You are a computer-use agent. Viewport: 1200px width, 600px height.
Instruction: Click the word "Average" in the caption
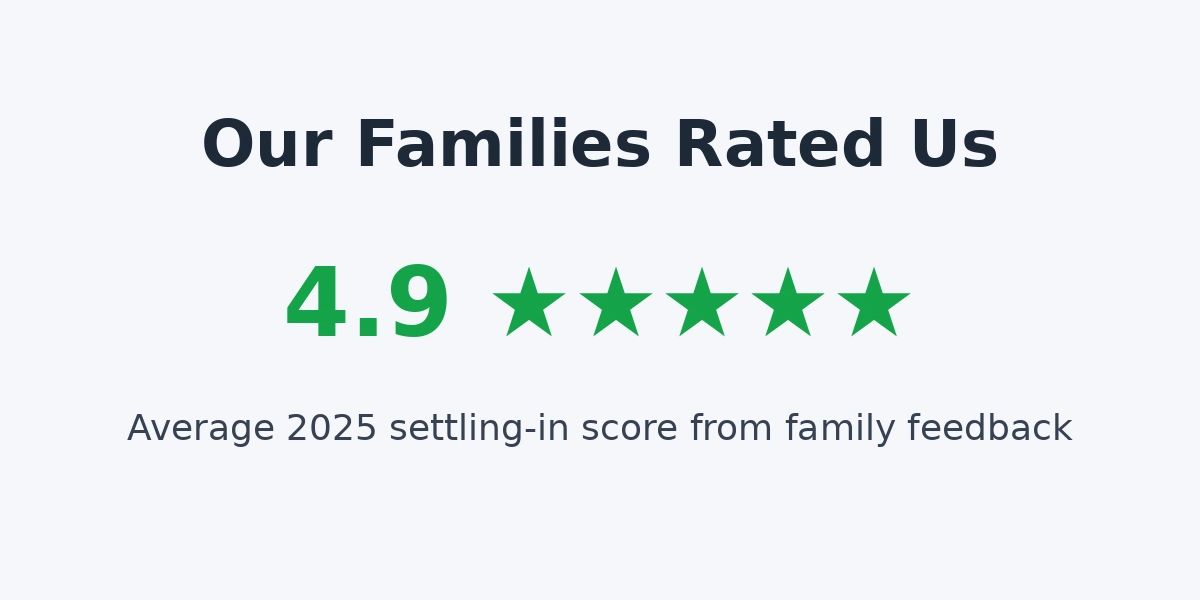coord(200,428)
